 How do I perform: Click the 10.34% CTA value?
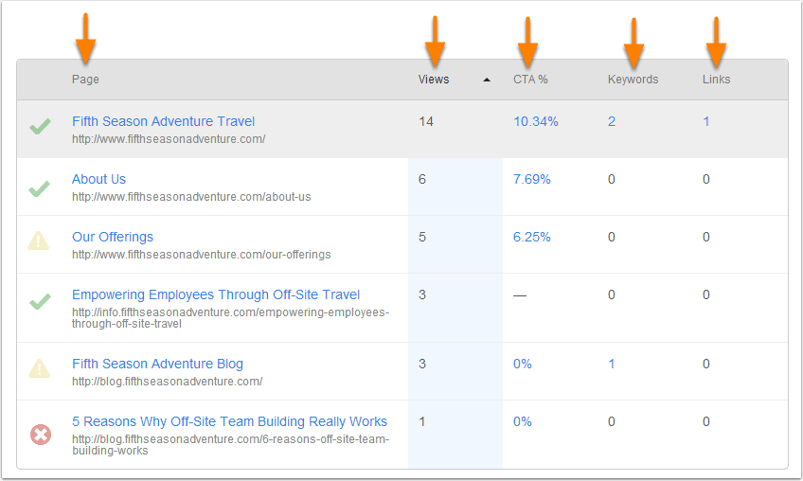tap(536, 121)
